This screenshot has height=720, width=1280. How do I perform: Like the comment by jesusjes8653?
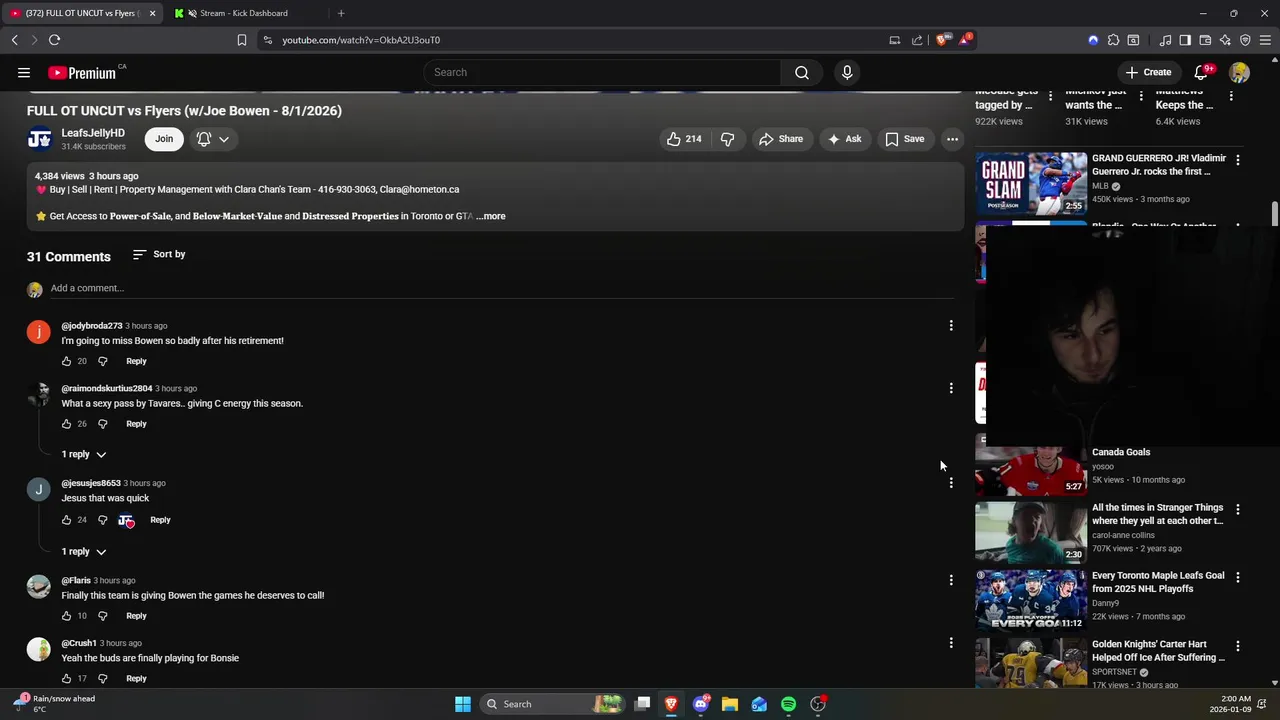(x=67, y=520)
